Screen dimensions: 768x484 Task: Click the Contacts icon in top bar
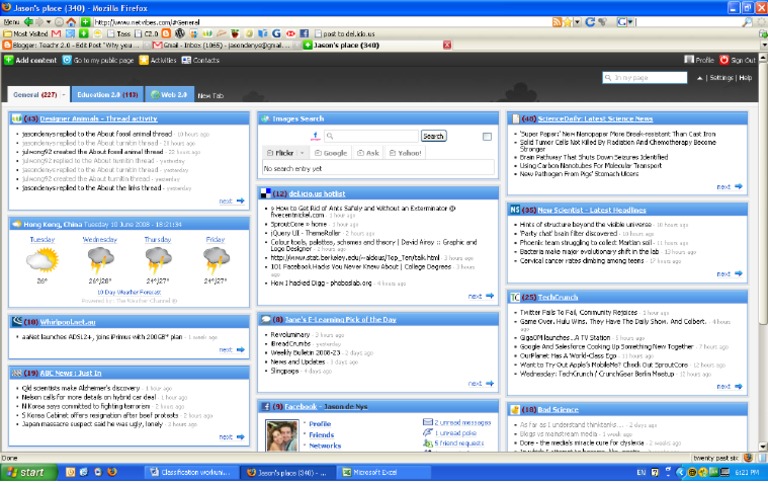[186, 60]
